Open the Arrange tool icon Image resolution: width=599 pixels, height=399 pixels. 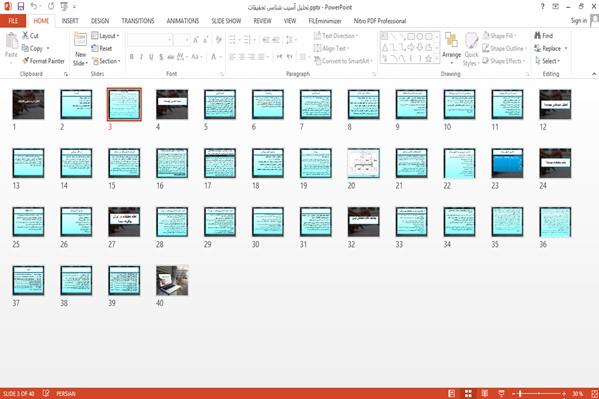pos(451,41)
